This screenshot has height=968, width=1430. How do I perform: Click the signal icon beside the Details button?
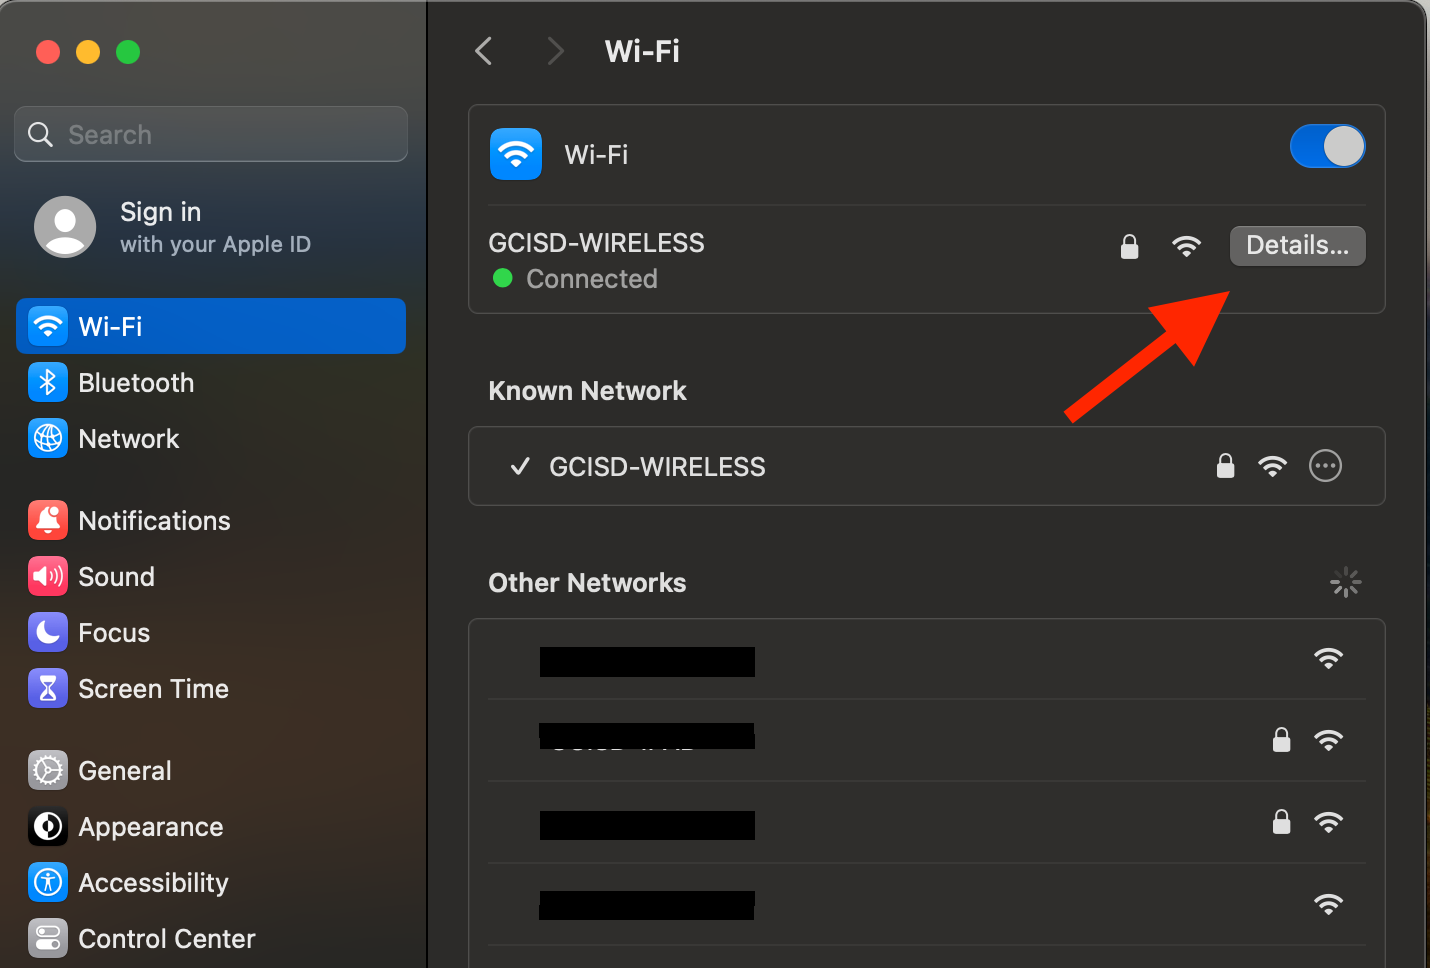1186,246
